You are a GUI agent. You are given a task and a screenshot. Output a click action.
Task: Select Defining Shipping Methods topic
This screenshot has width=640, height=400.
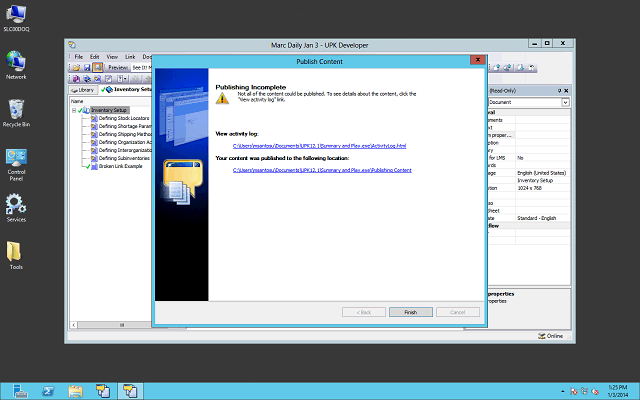click(x=125, y=134)
